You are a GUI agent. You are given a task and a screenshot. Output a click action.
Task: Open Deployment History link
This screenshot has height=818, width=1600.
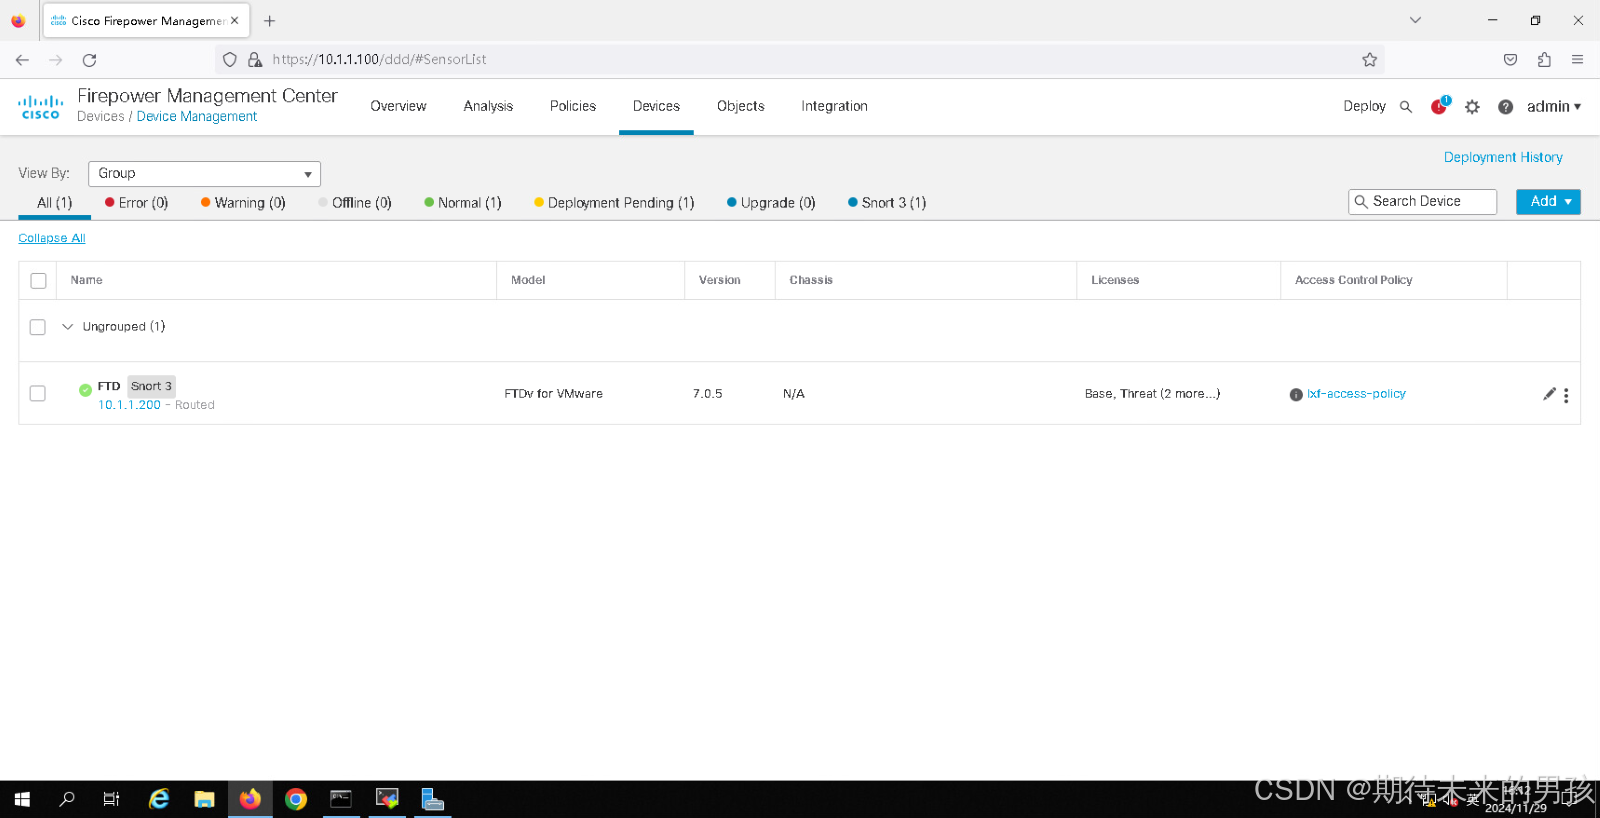click(1503, 157)
